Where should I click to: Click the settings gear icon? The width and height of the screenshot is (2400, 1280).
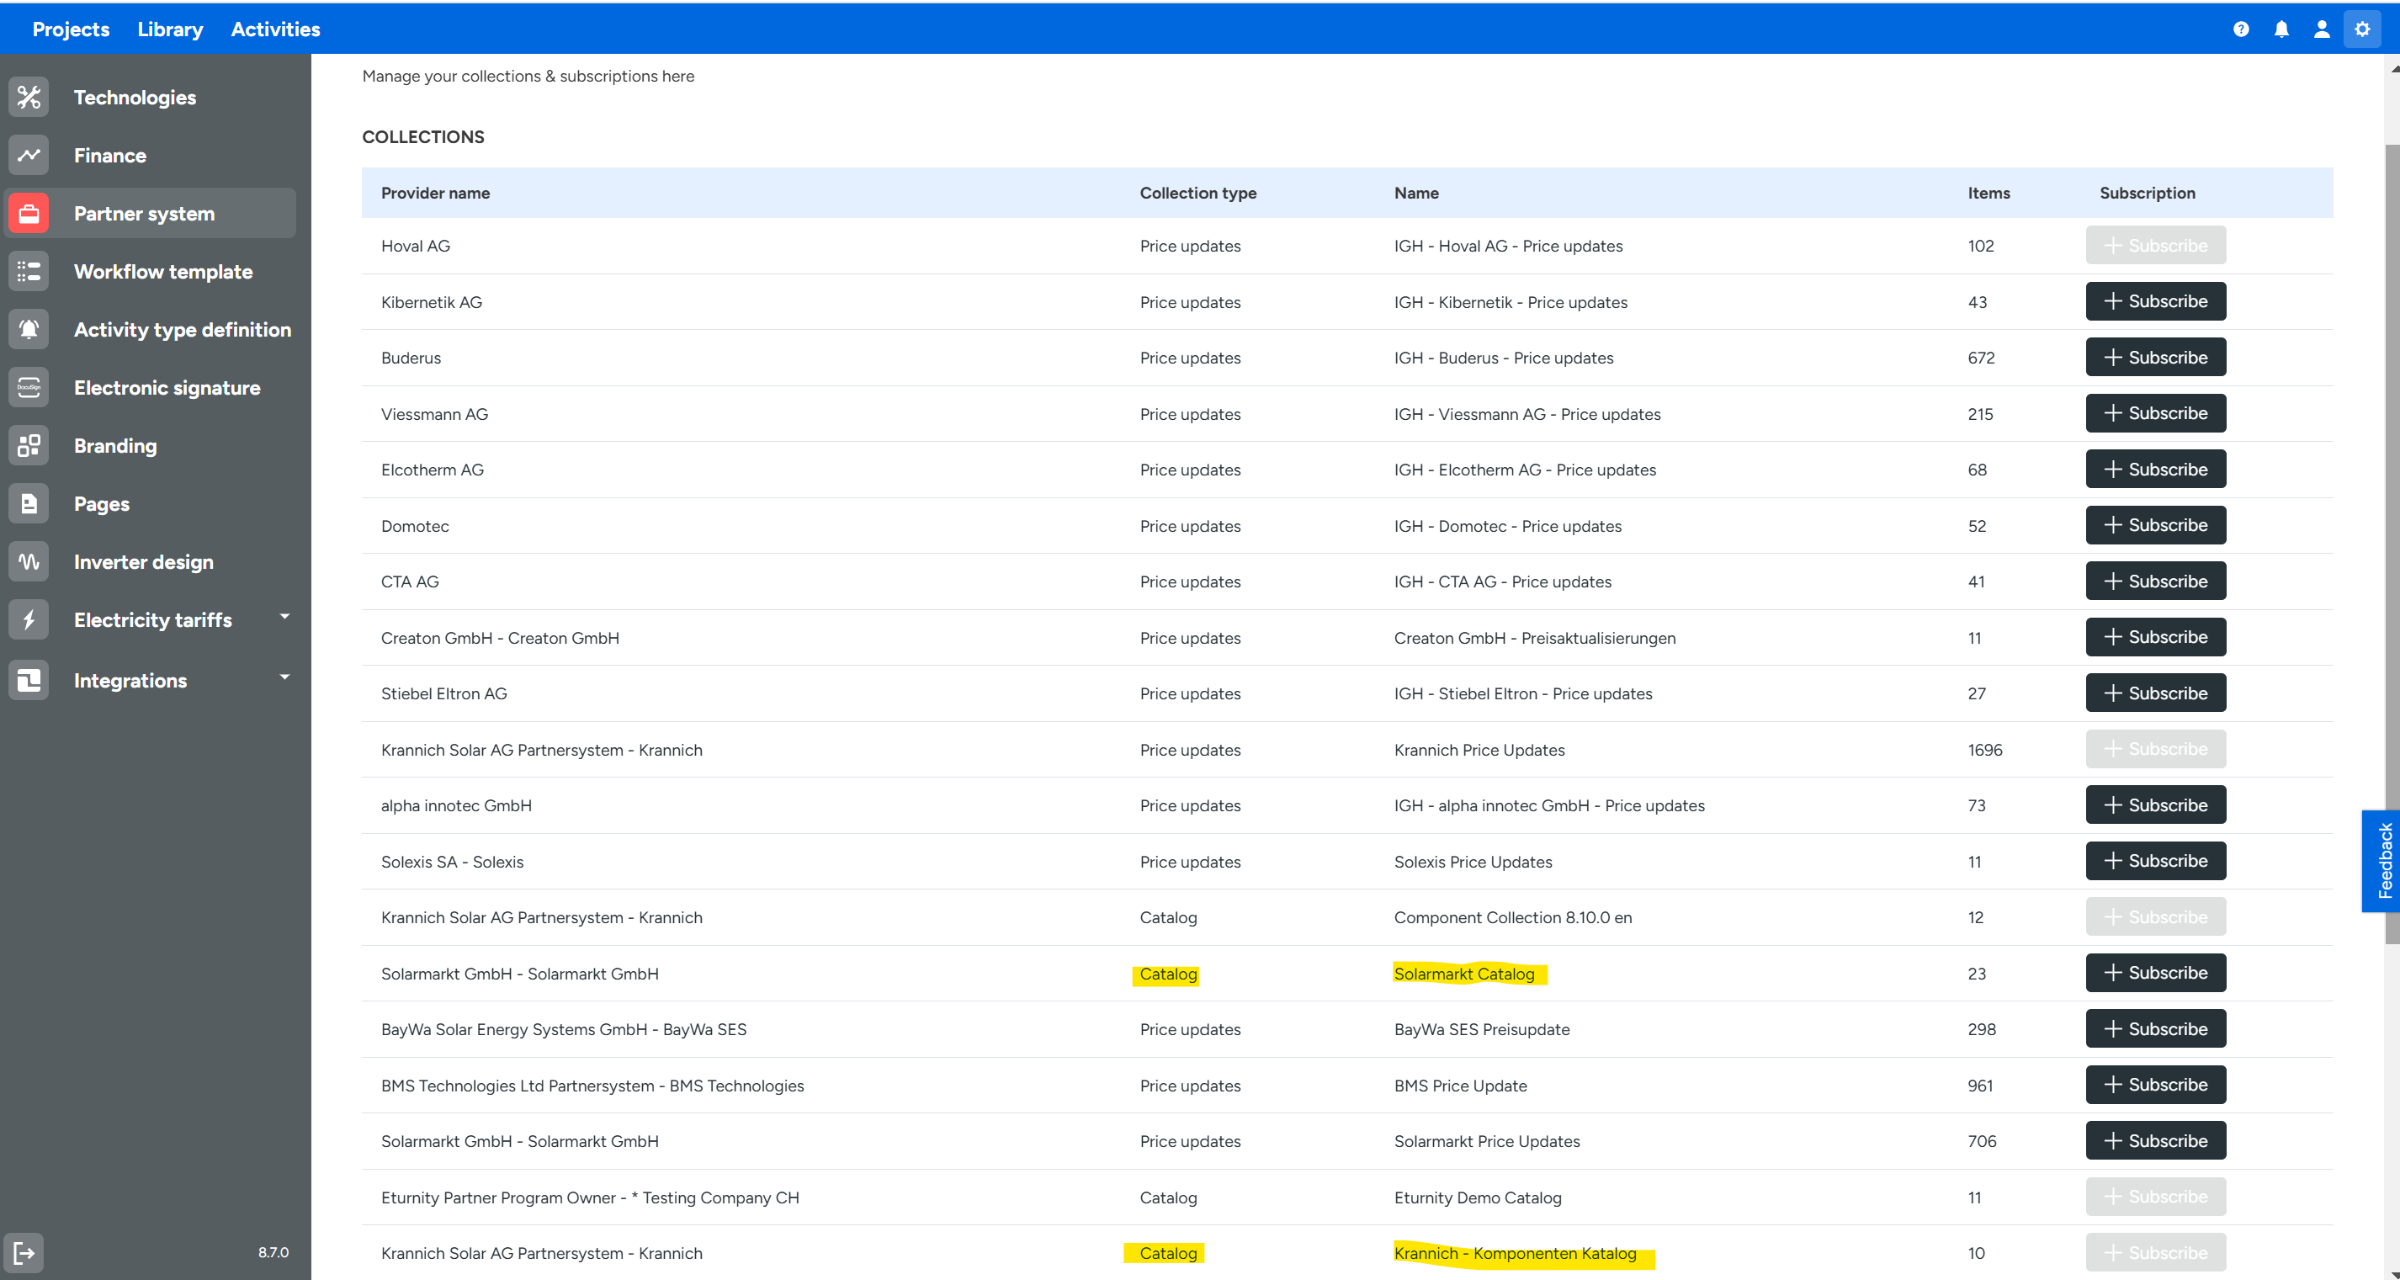coord(2362,29)
